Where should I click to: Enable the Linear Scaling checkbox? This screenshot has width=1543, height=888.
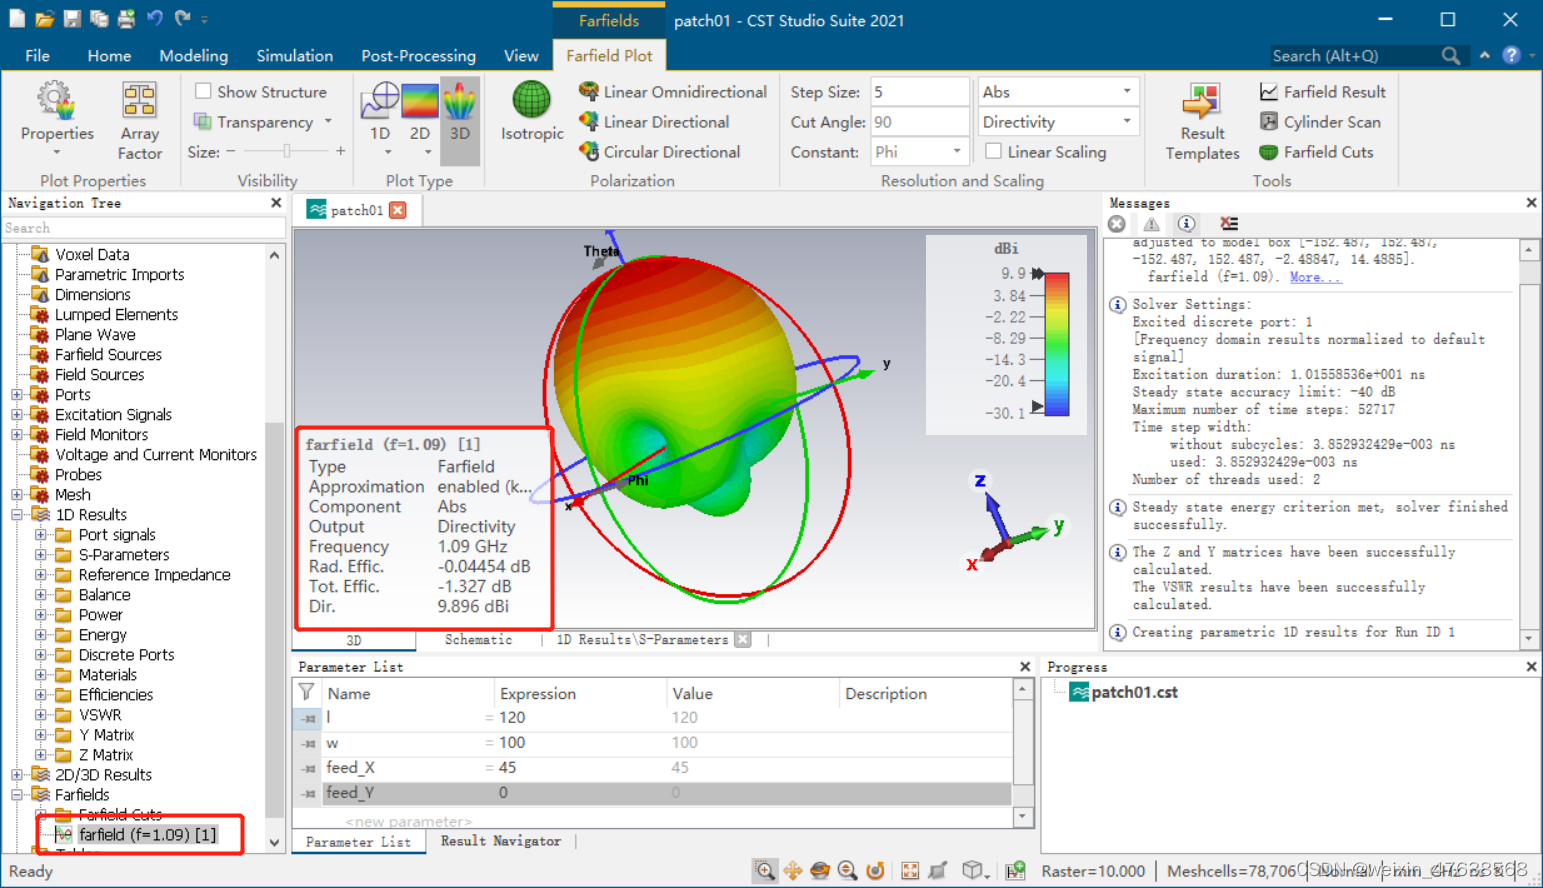tap(993, 151)
